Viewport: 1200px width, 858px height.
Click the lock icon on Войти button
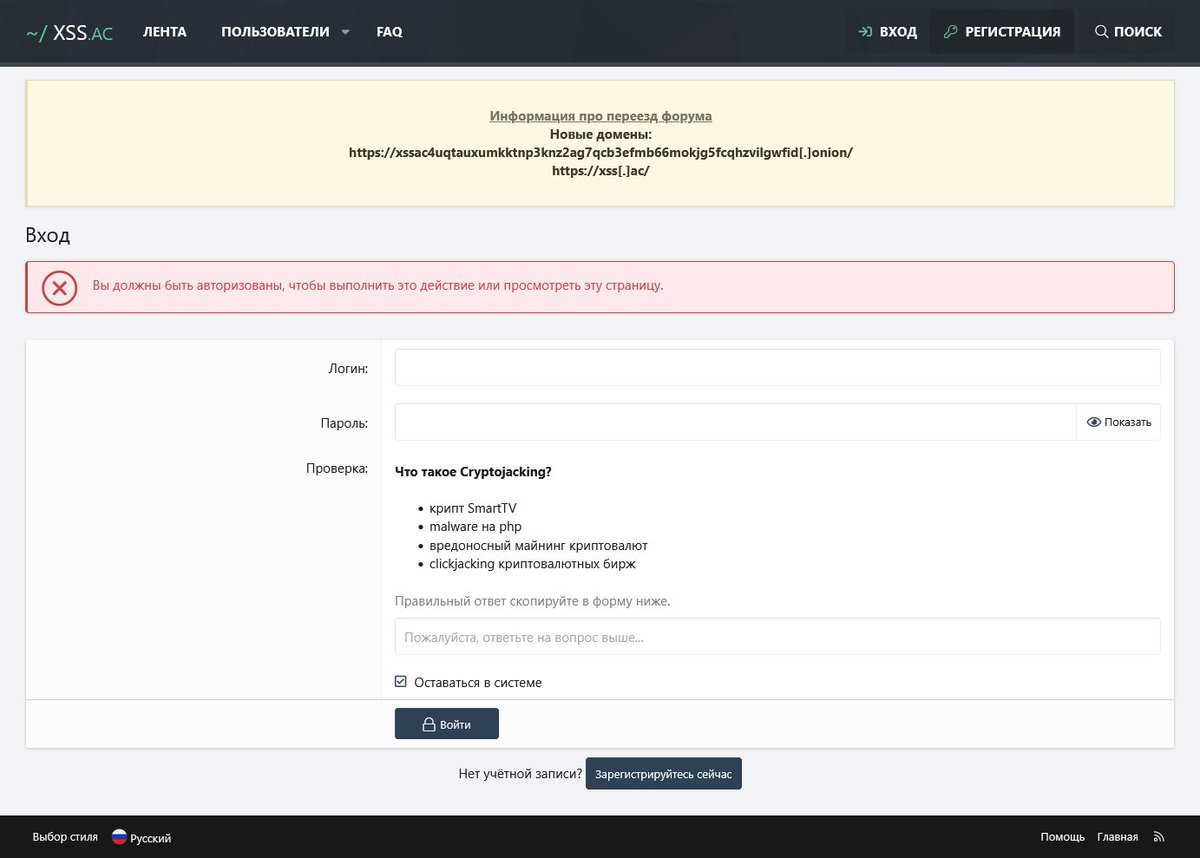pos(427,723)
